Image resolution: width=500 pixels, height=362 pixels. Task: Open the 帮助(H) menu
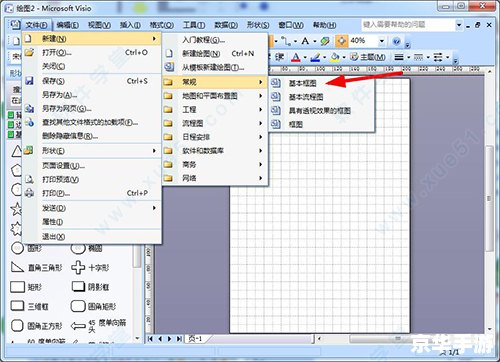(324, 25)
